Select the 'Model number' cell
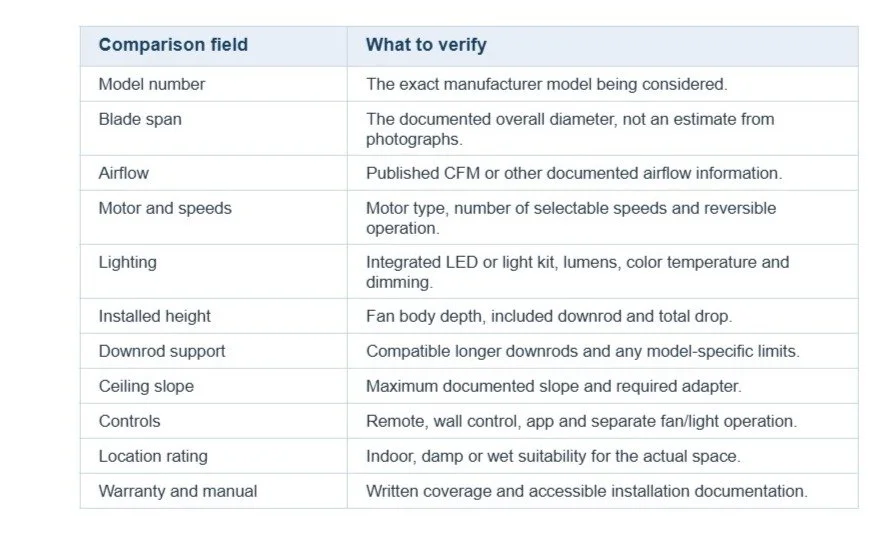The width and height of the screenshot is (887, 533). point(213,84)
